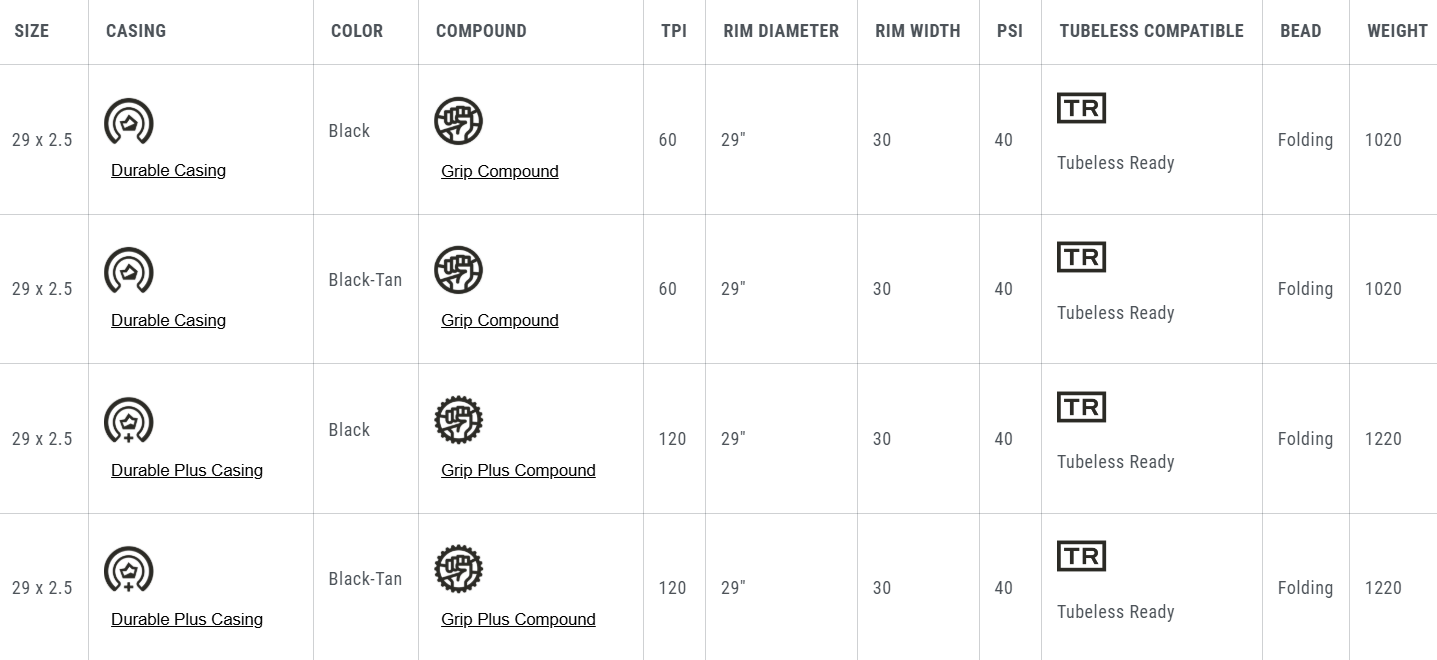Viewport: 1437px width, 660px height.
Task: Click the Durable Casing icon in first row
Action: click(129, 122)
